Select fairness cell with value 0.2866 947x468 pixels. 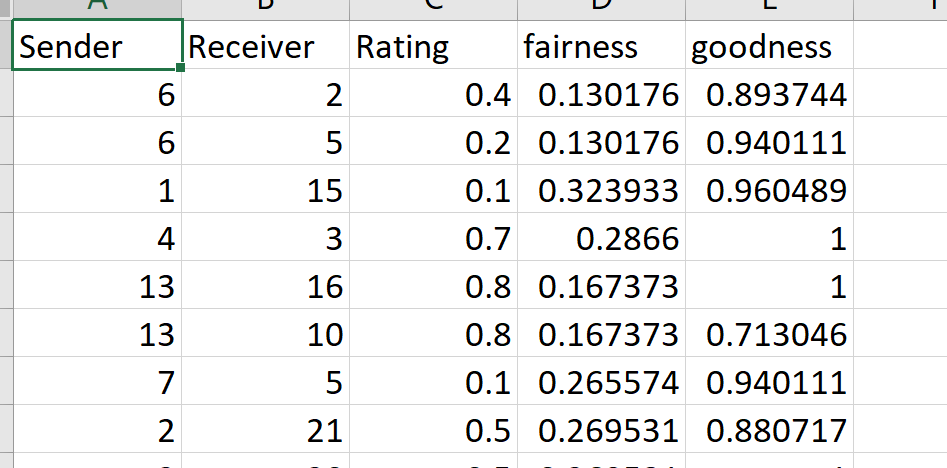tap(601, 237)
